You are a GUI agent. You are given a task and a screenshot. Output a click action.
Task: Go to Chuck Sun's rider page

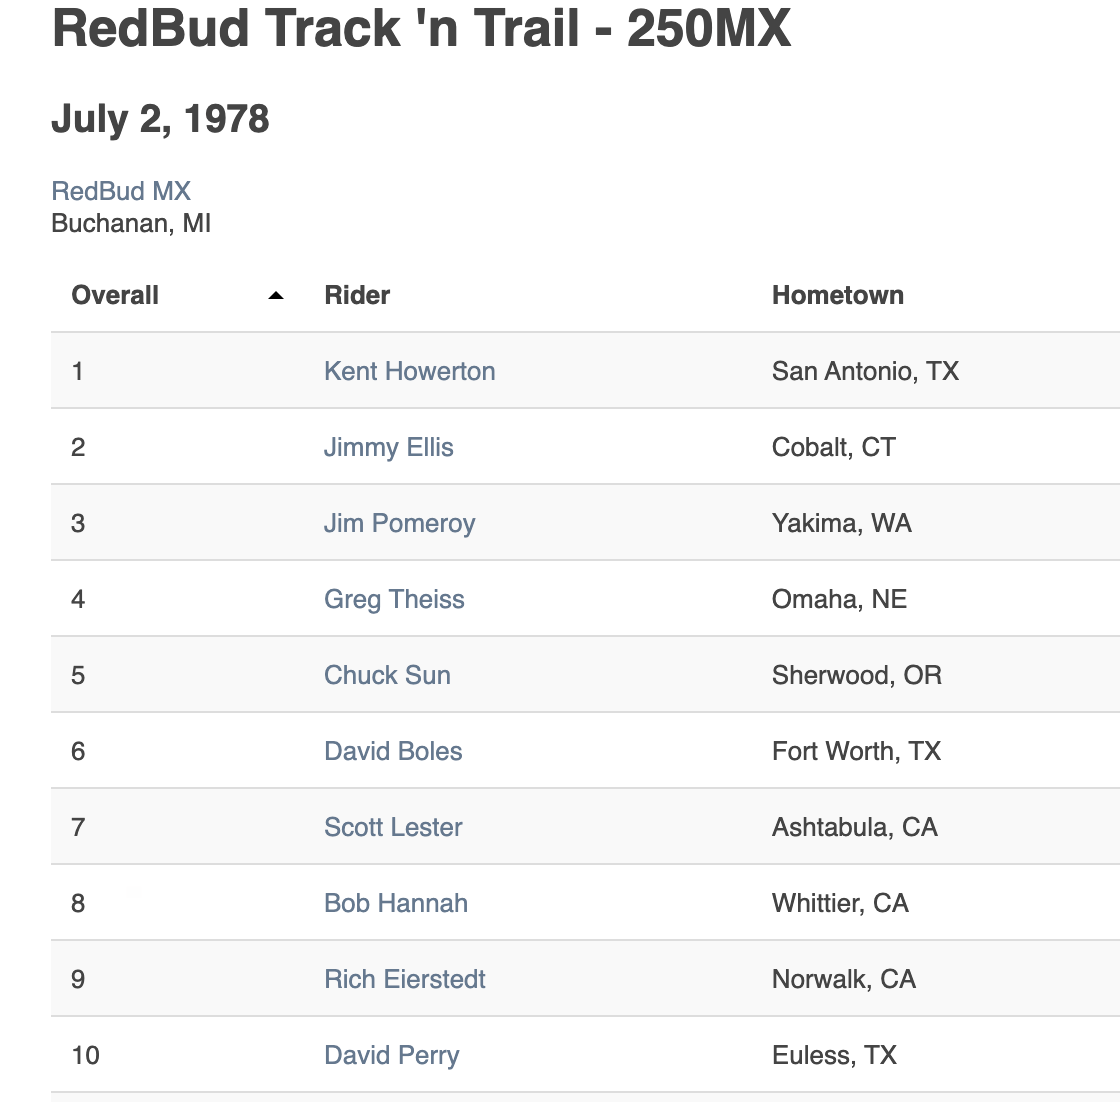coord(387,676)
